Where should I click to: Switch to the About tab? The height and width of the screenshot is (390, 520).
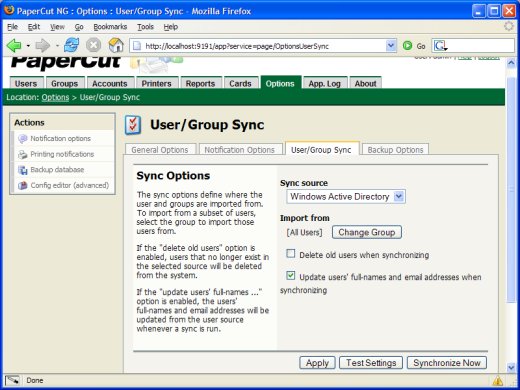365,83
